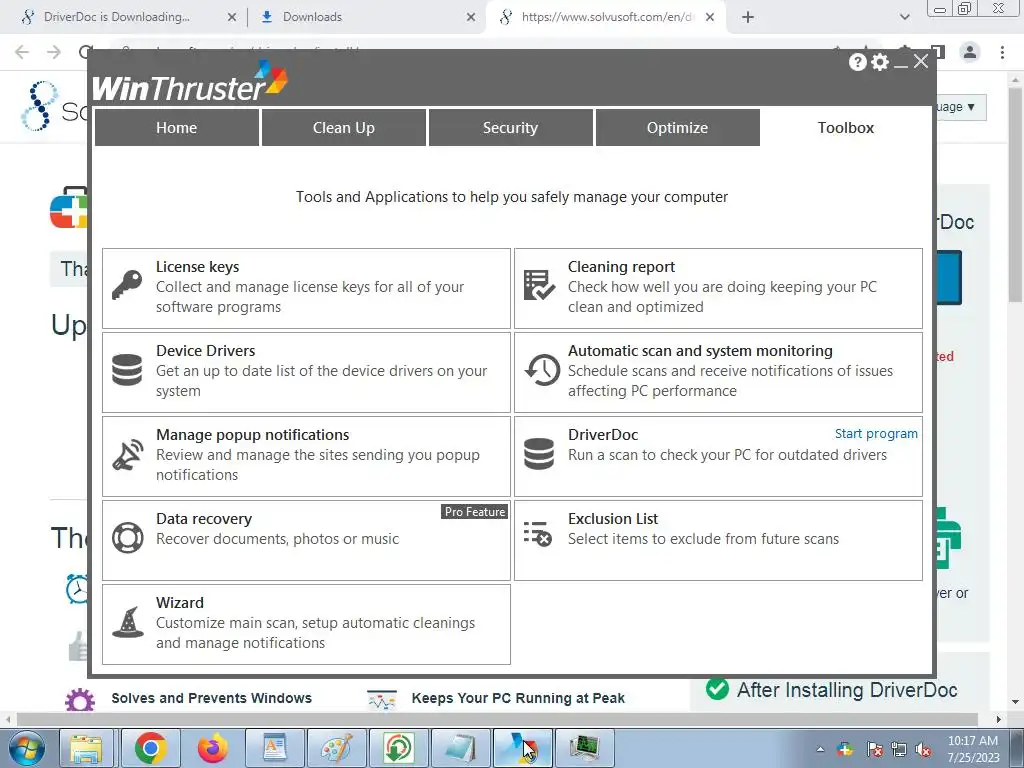Click the WinThruster taskbar icon
The image size is (1024, 768).
click(x=522, y=748)
